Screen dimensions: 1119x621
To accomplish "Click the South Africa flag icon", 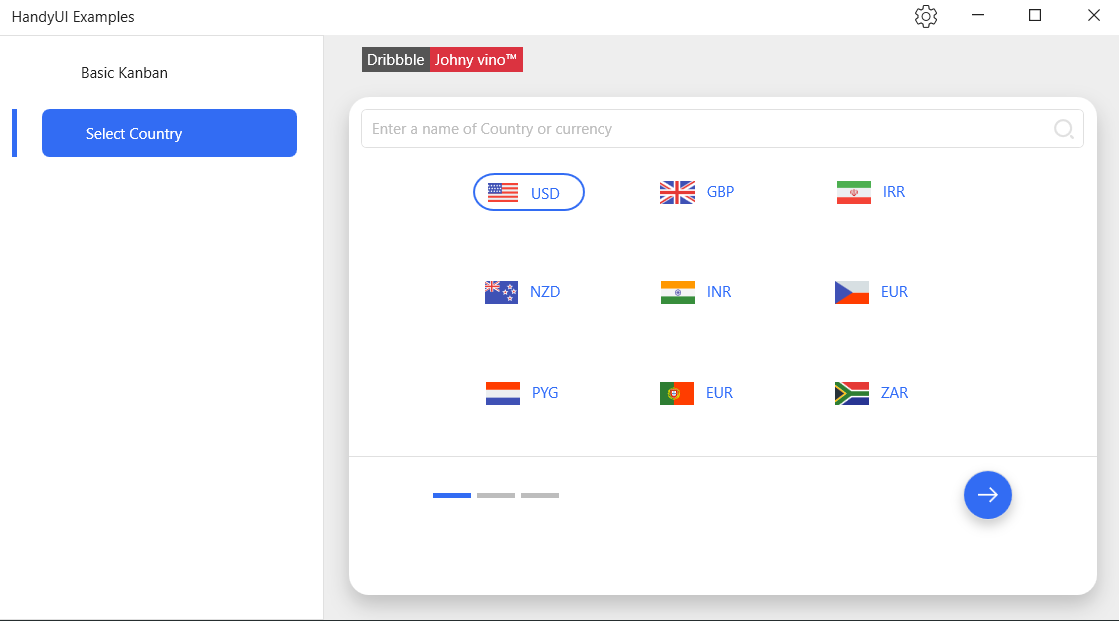I will [852, 393].
